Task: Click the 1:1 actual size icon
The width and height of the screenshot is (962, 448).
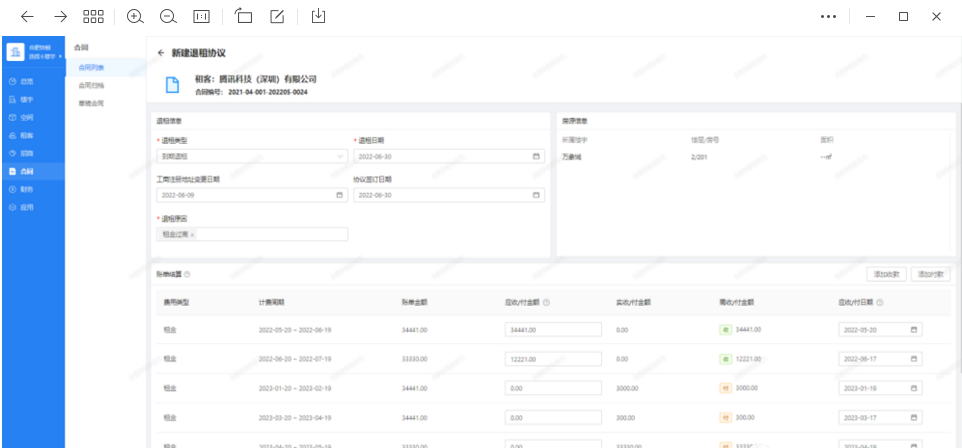Action: click(x=201, y=16)
